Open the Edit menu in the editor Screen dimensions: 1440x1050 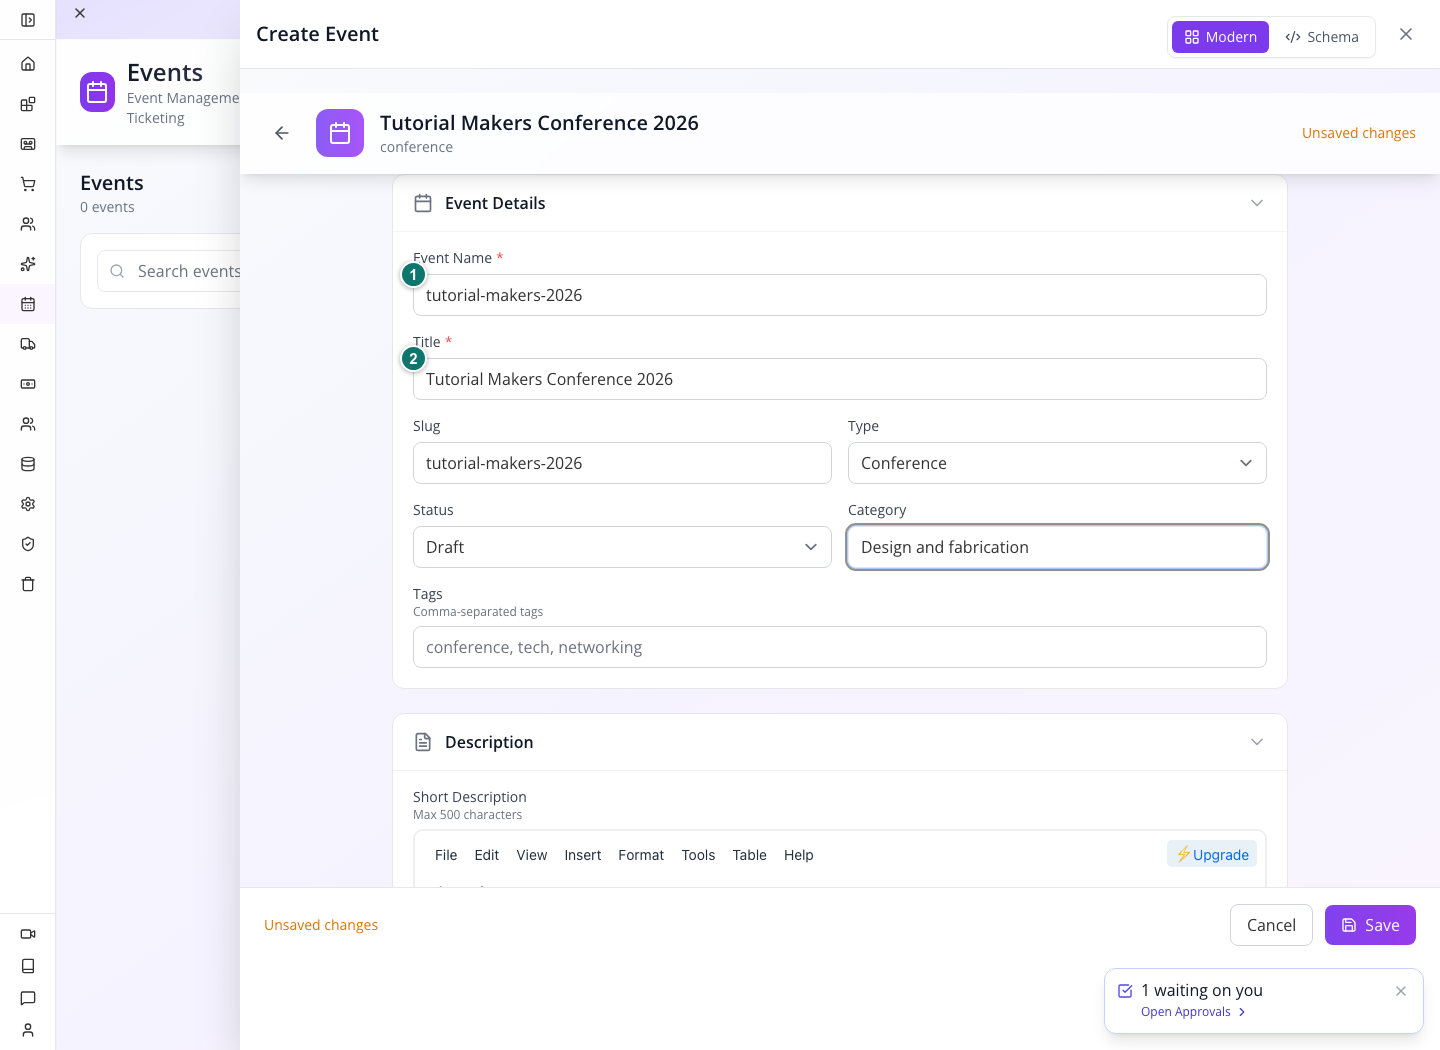487,855
